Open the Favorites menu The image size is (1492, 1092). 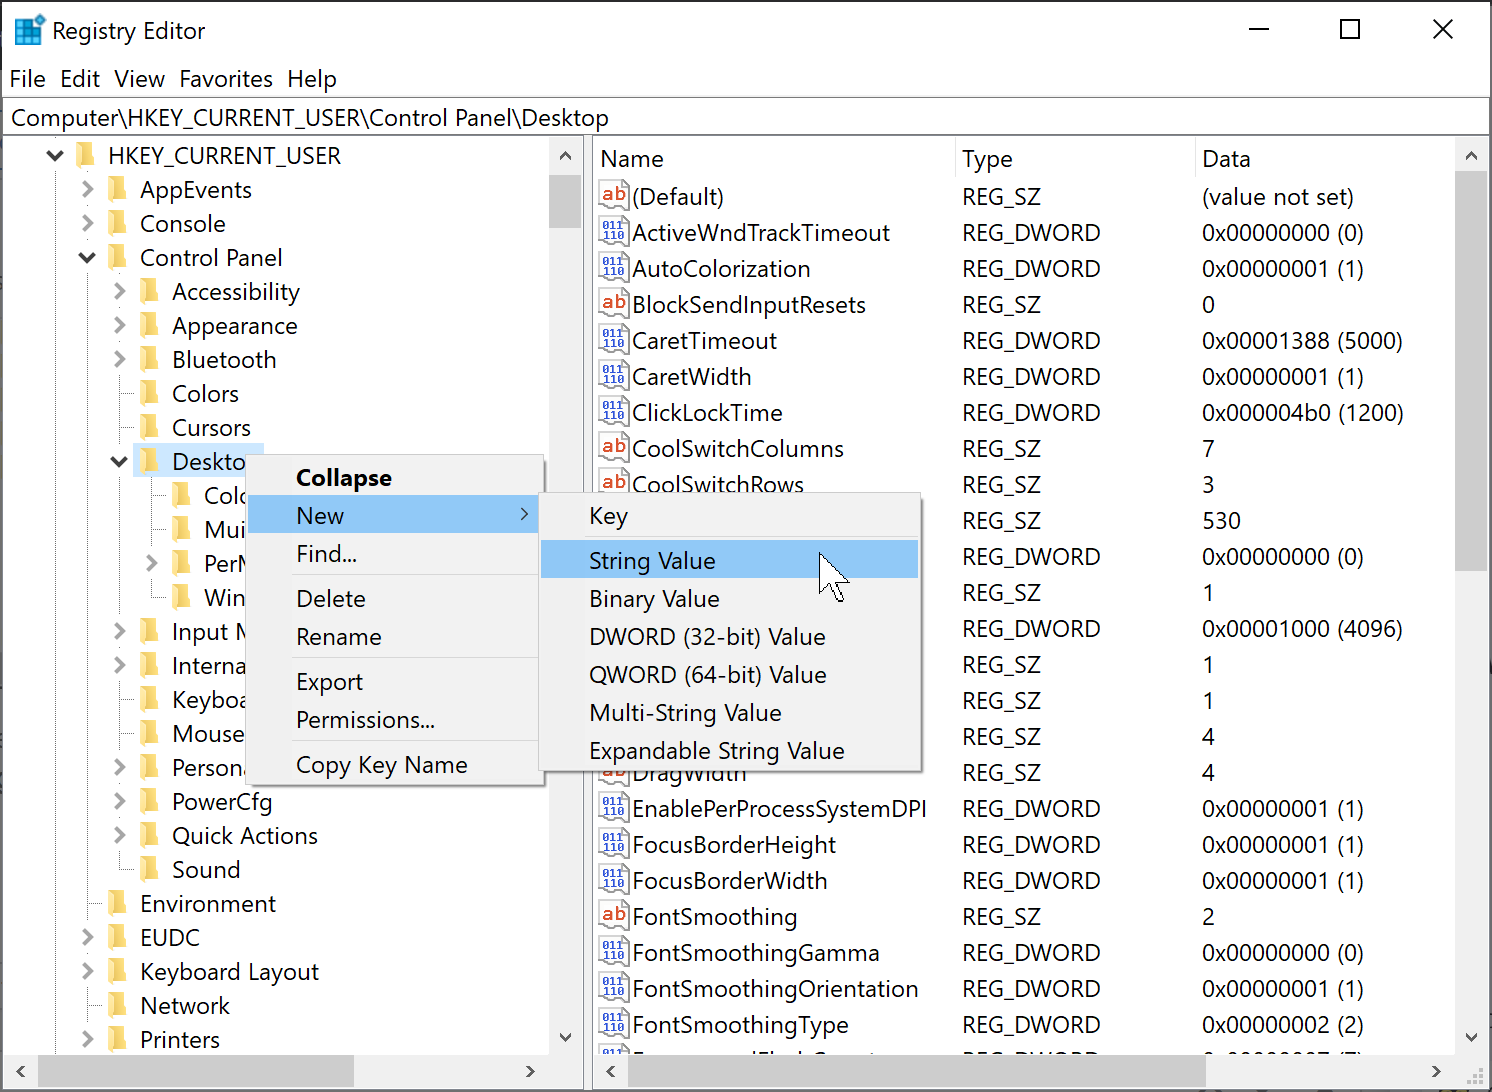[226, 79]
